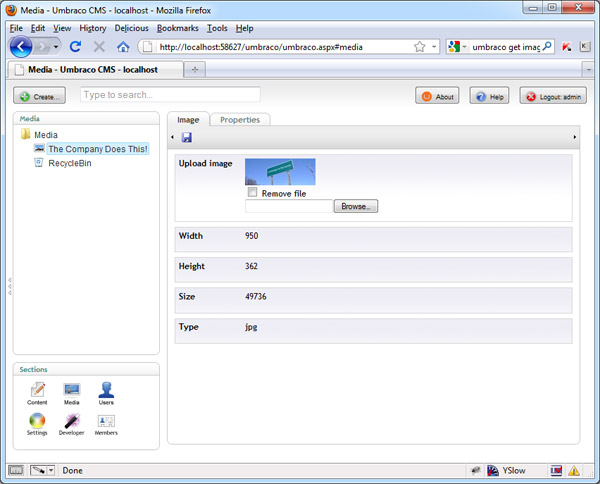Toggle the Remove file checkbox

(x=252, y=192)
